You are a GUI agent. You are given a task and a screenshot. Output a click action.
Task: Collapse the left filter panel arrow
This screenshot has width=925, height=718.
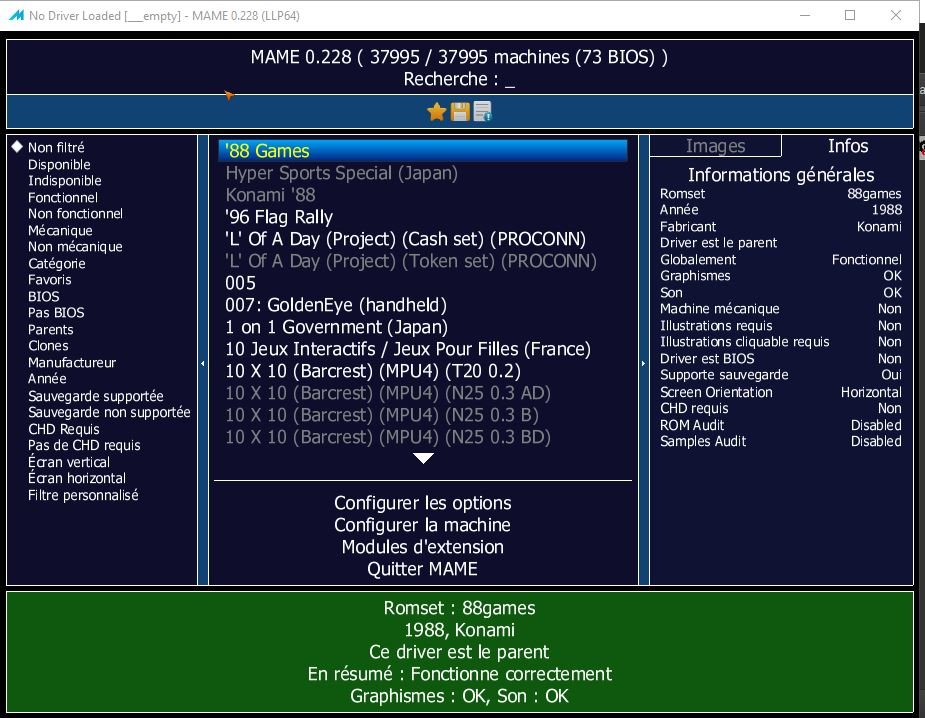click(203, 363)
